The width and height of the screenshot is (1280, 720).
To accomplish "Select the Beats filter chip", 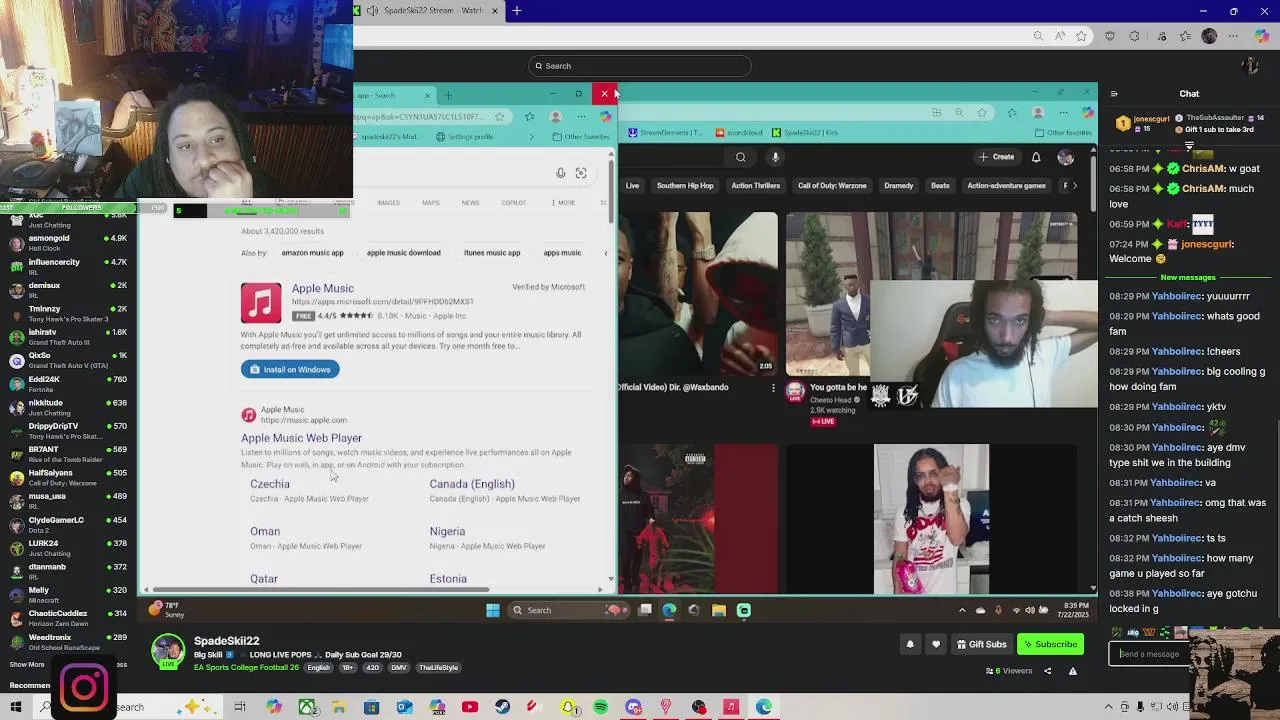I will pos(940,186).
